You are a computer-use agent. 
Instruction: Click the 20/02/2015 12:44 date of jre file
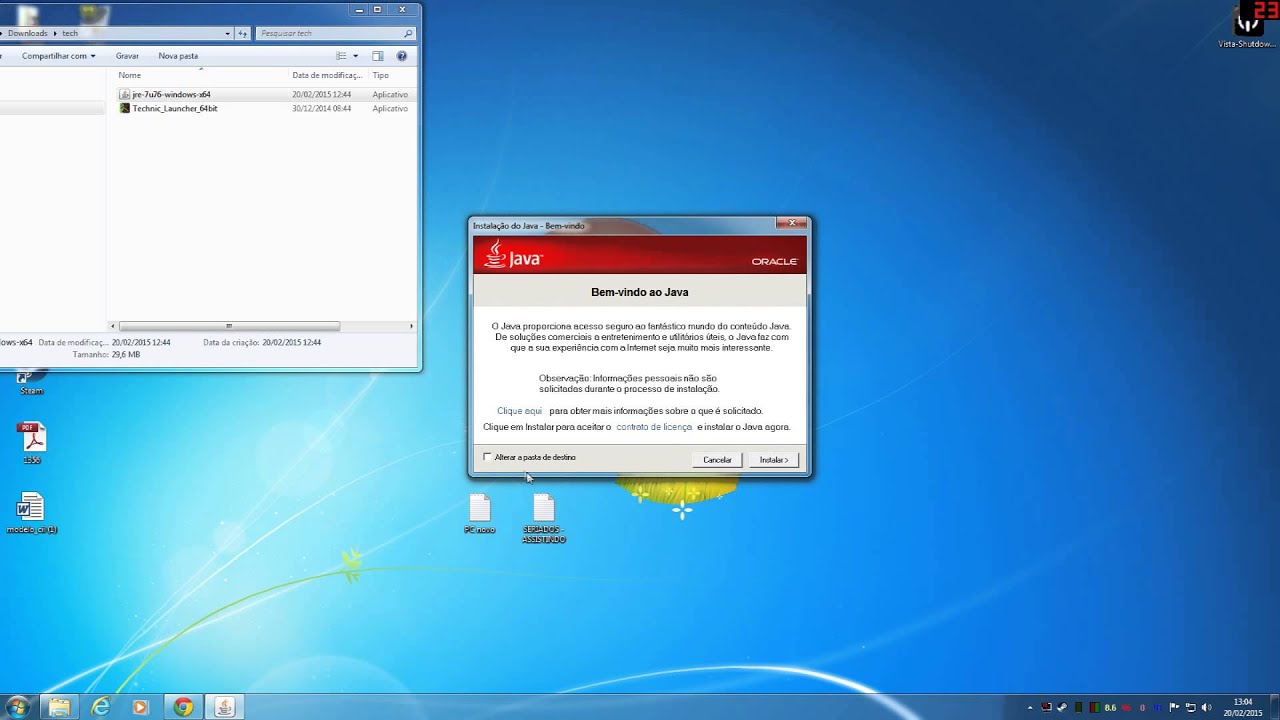pyautogui.click(x=321, y=94)
